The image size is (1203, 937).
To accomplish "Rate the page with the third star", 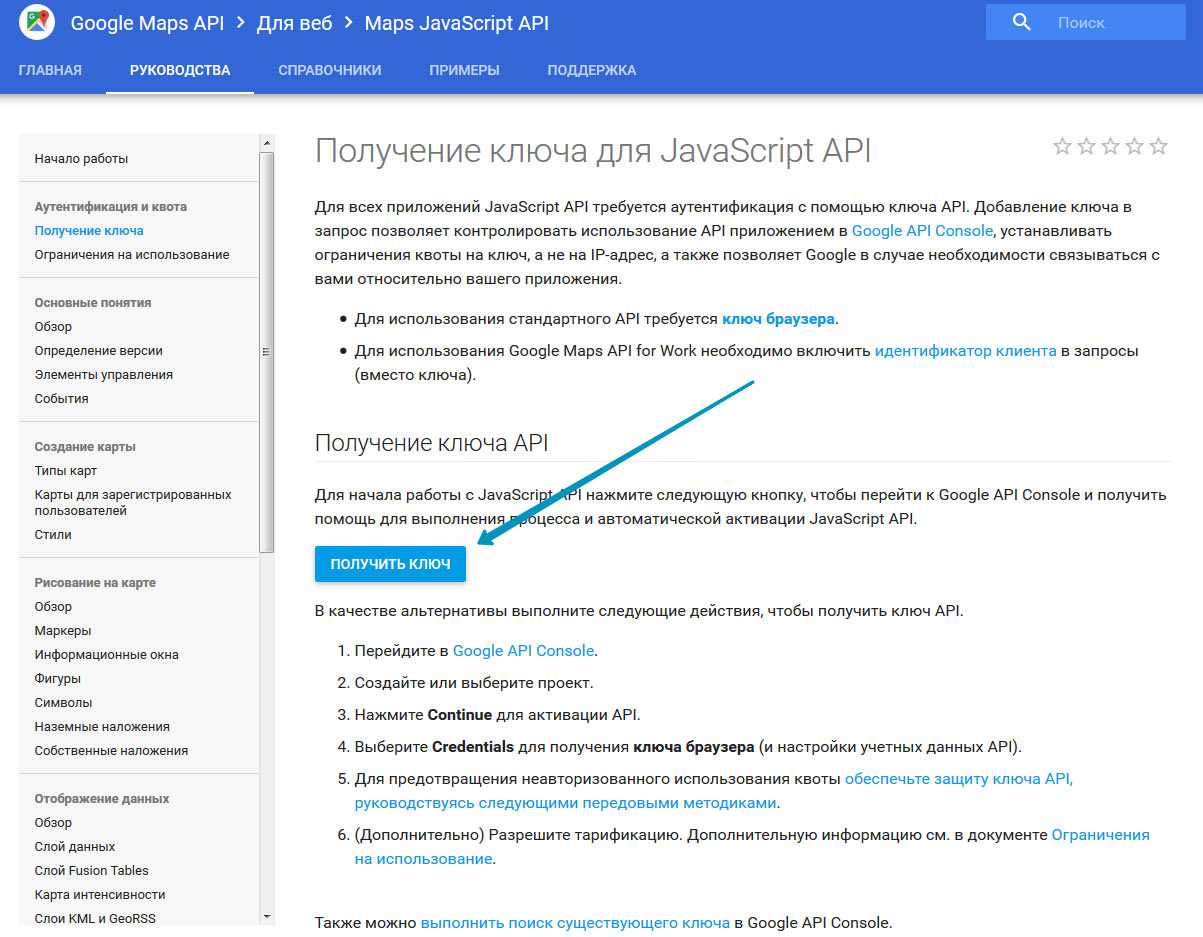I will point(1110,147).
